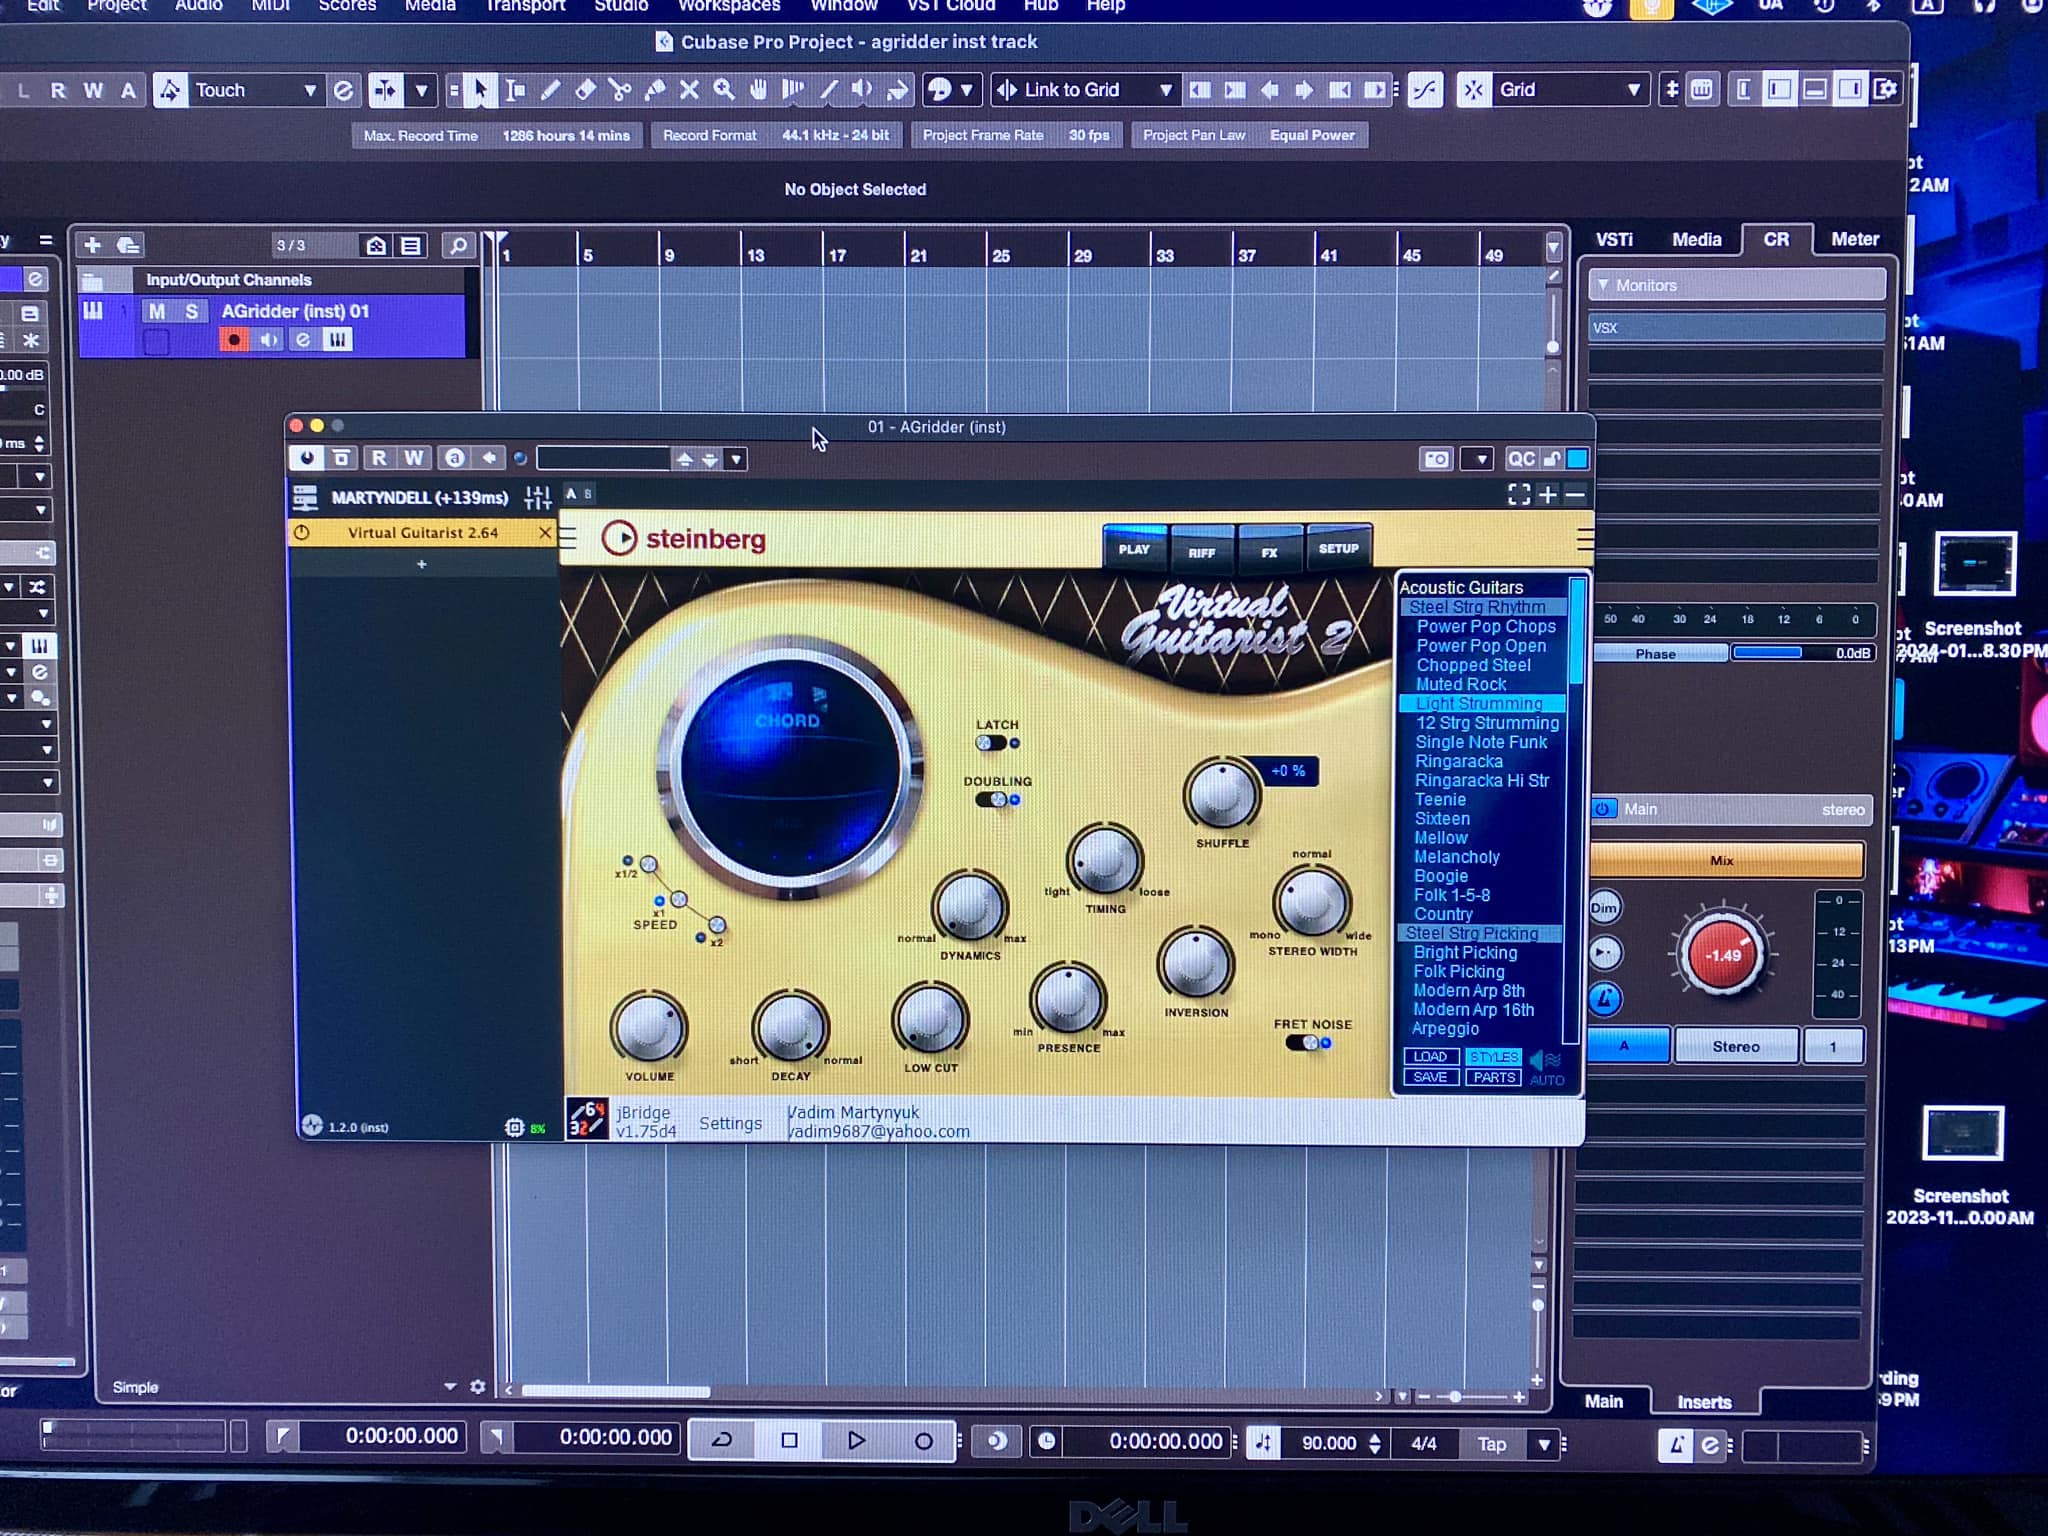Screen dimensions: 2048x1536
Task: Click the SETUP button in Virtual Guitarist
Action: 1338,548
